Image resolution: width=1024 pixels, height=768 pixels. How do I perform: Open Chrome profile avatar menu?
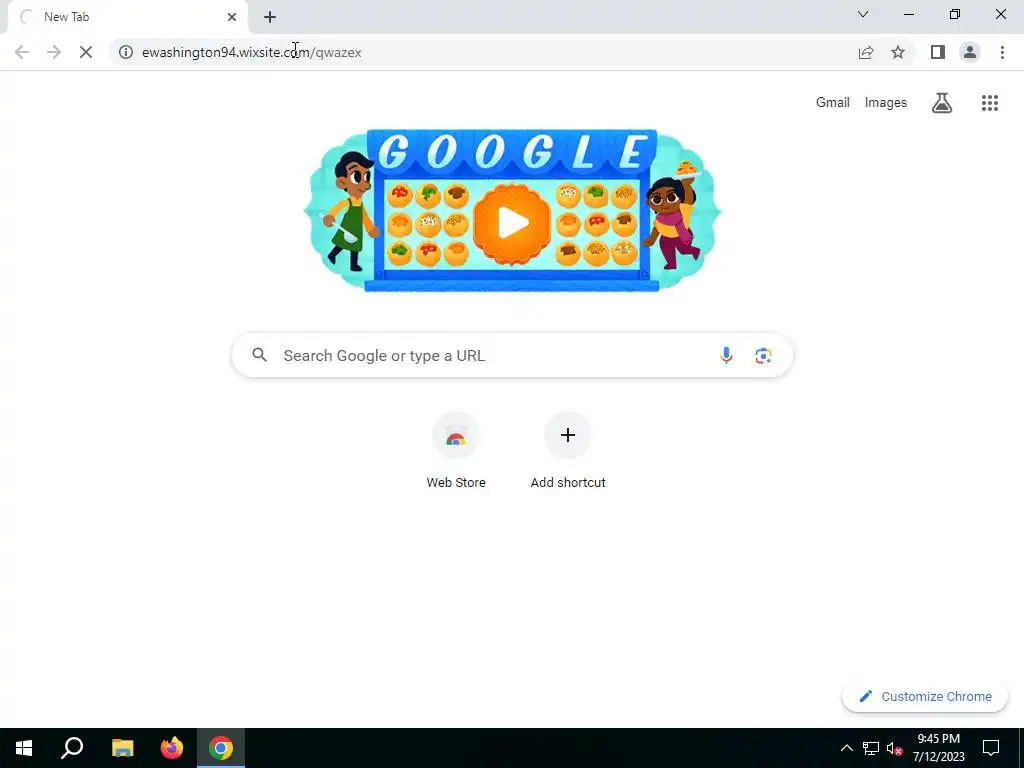click(x=970, y=52)
